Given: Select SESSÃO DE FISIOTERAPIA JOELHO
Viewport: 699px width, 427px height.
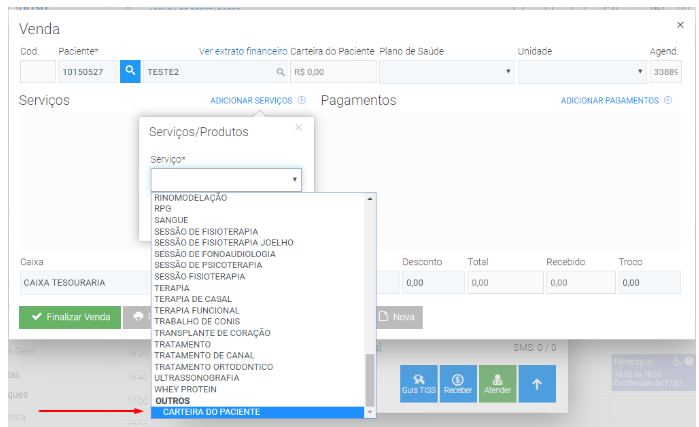Looking at the screenshot, I should click(x=258, y=242).
